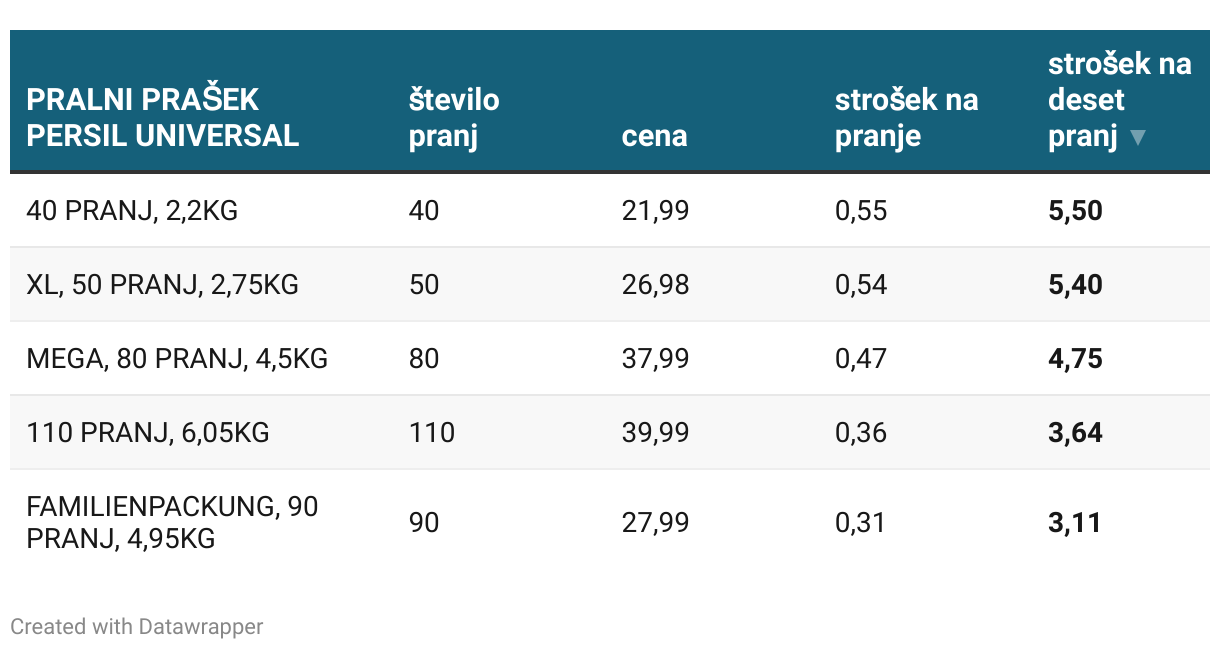The height and width of the screenshot is (650, 1220).
Task: Click the bold value 5,50
Action: (x=1075, y=211)
